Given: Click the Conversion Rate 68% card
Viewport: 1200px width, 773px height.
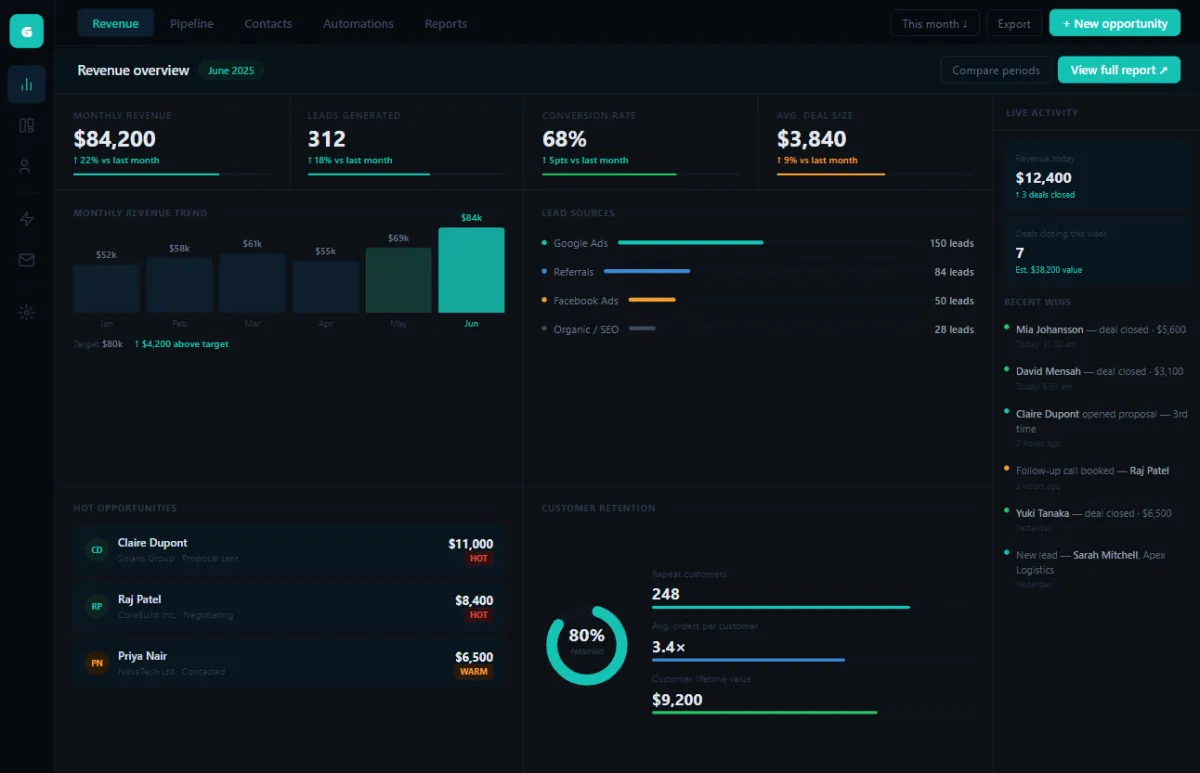Looking at the screenshot, I should tap(641, 143).
